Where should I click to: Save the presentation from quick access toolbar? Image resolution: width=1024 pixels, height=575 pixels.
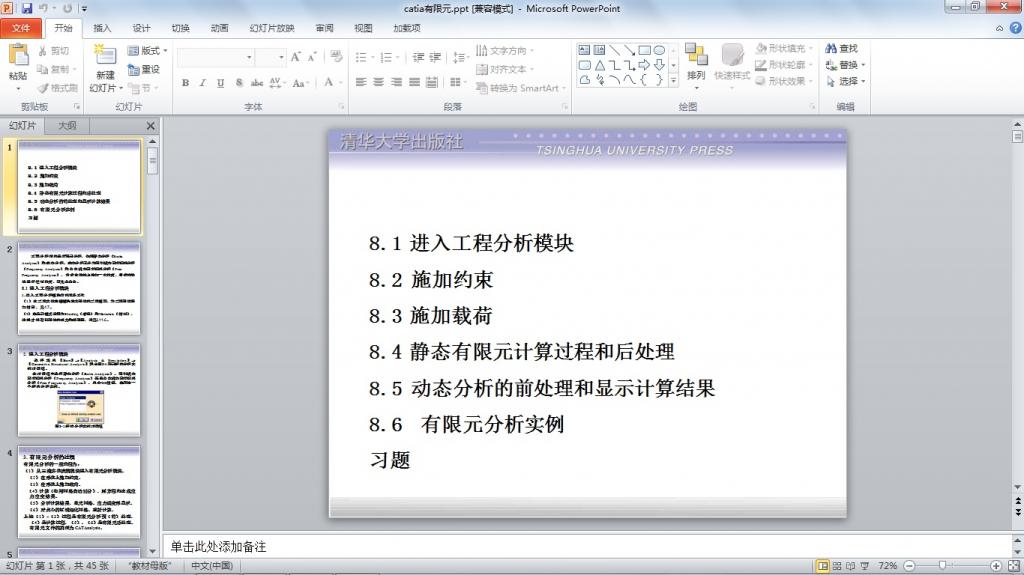click(x=27, y=8)
